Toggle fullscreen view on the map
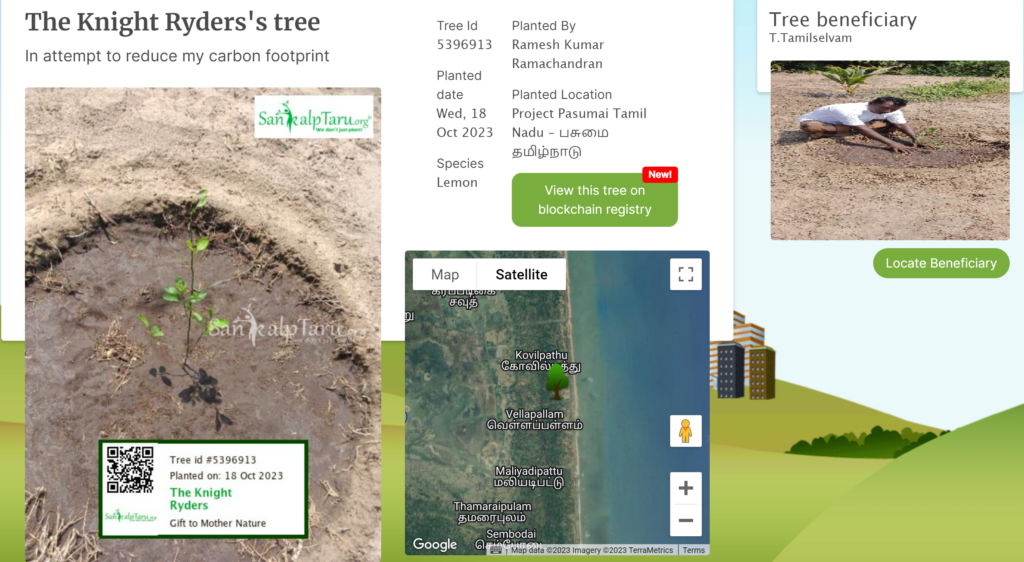The width and height of the screenshot is (1024, 562). [686, 274]
